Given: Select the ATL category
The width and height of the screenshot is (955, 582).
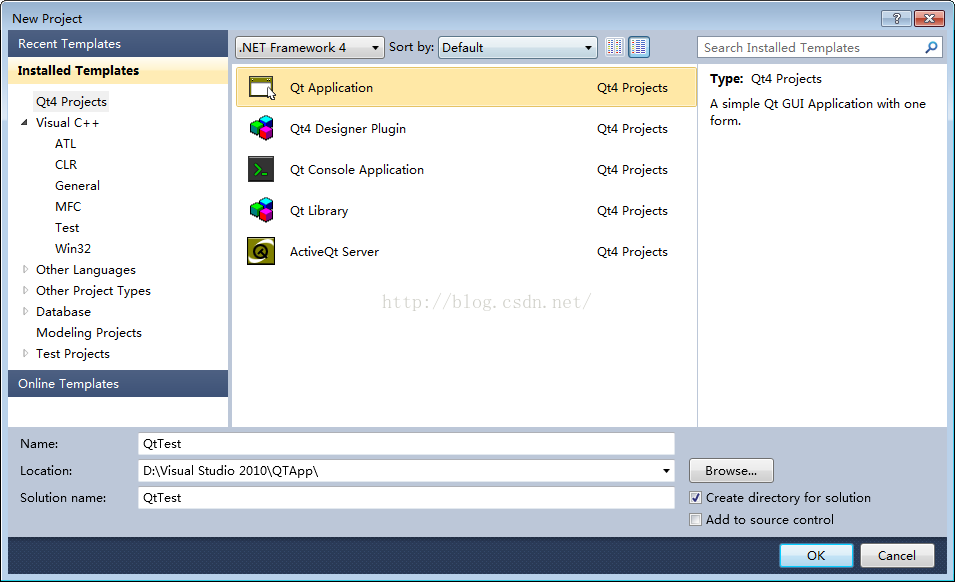Looking at the screenshot, I should point(65,144).
